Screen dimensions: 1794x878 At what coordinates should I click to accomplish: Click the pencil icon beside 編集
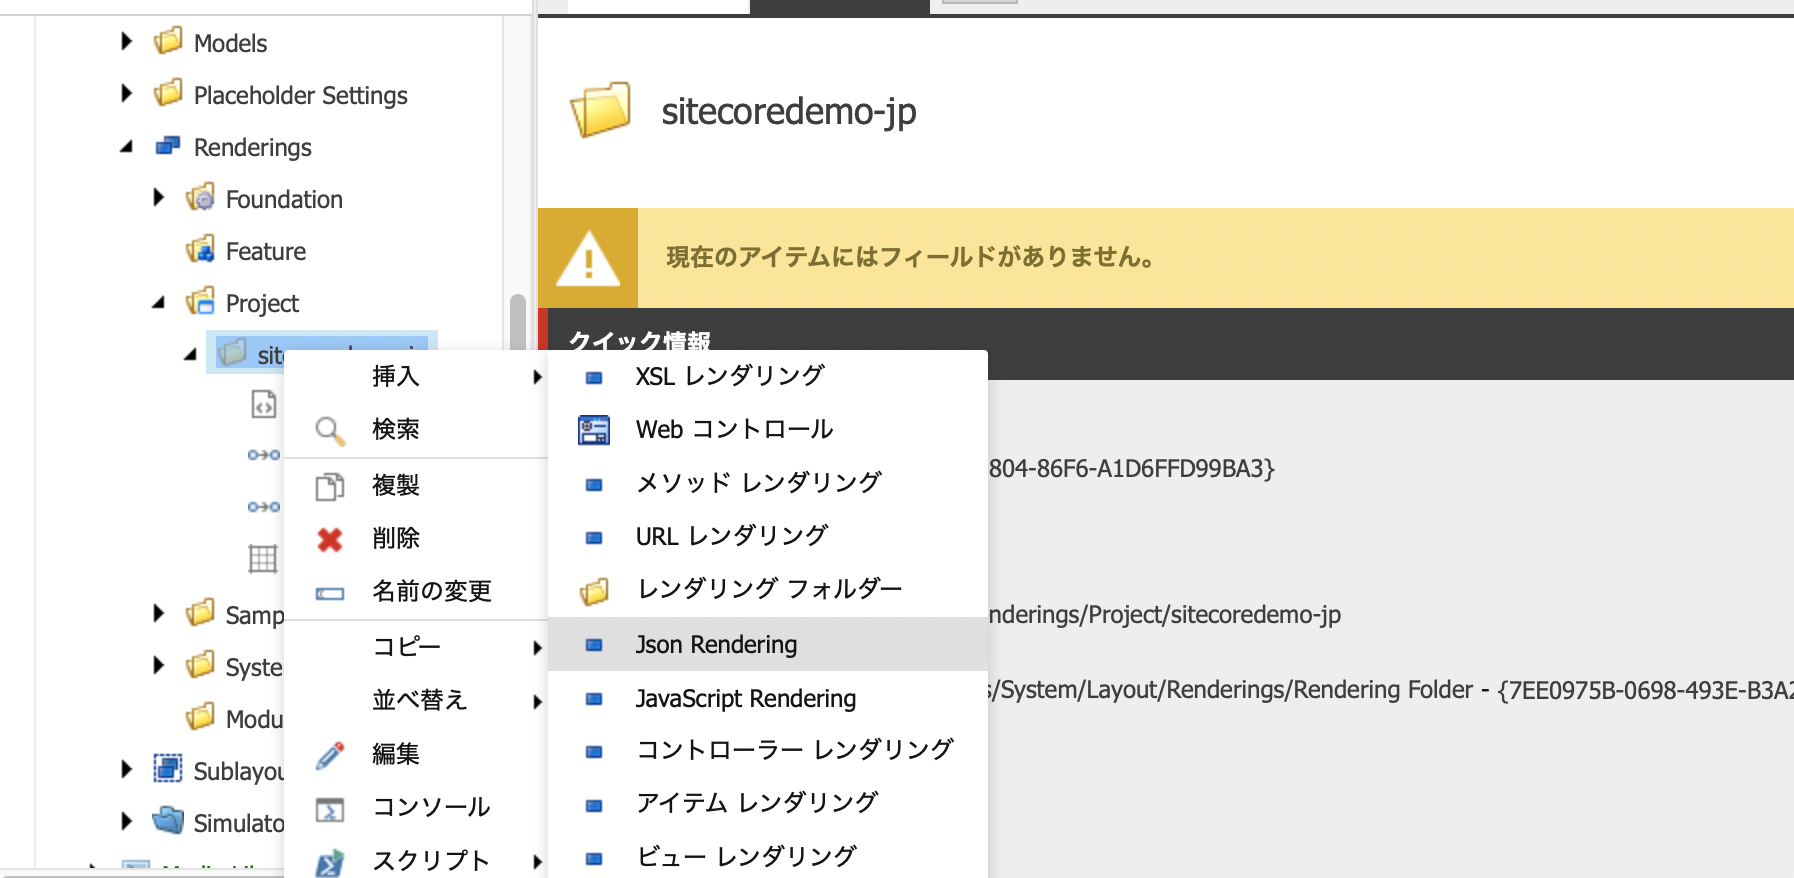click(330, 755)
